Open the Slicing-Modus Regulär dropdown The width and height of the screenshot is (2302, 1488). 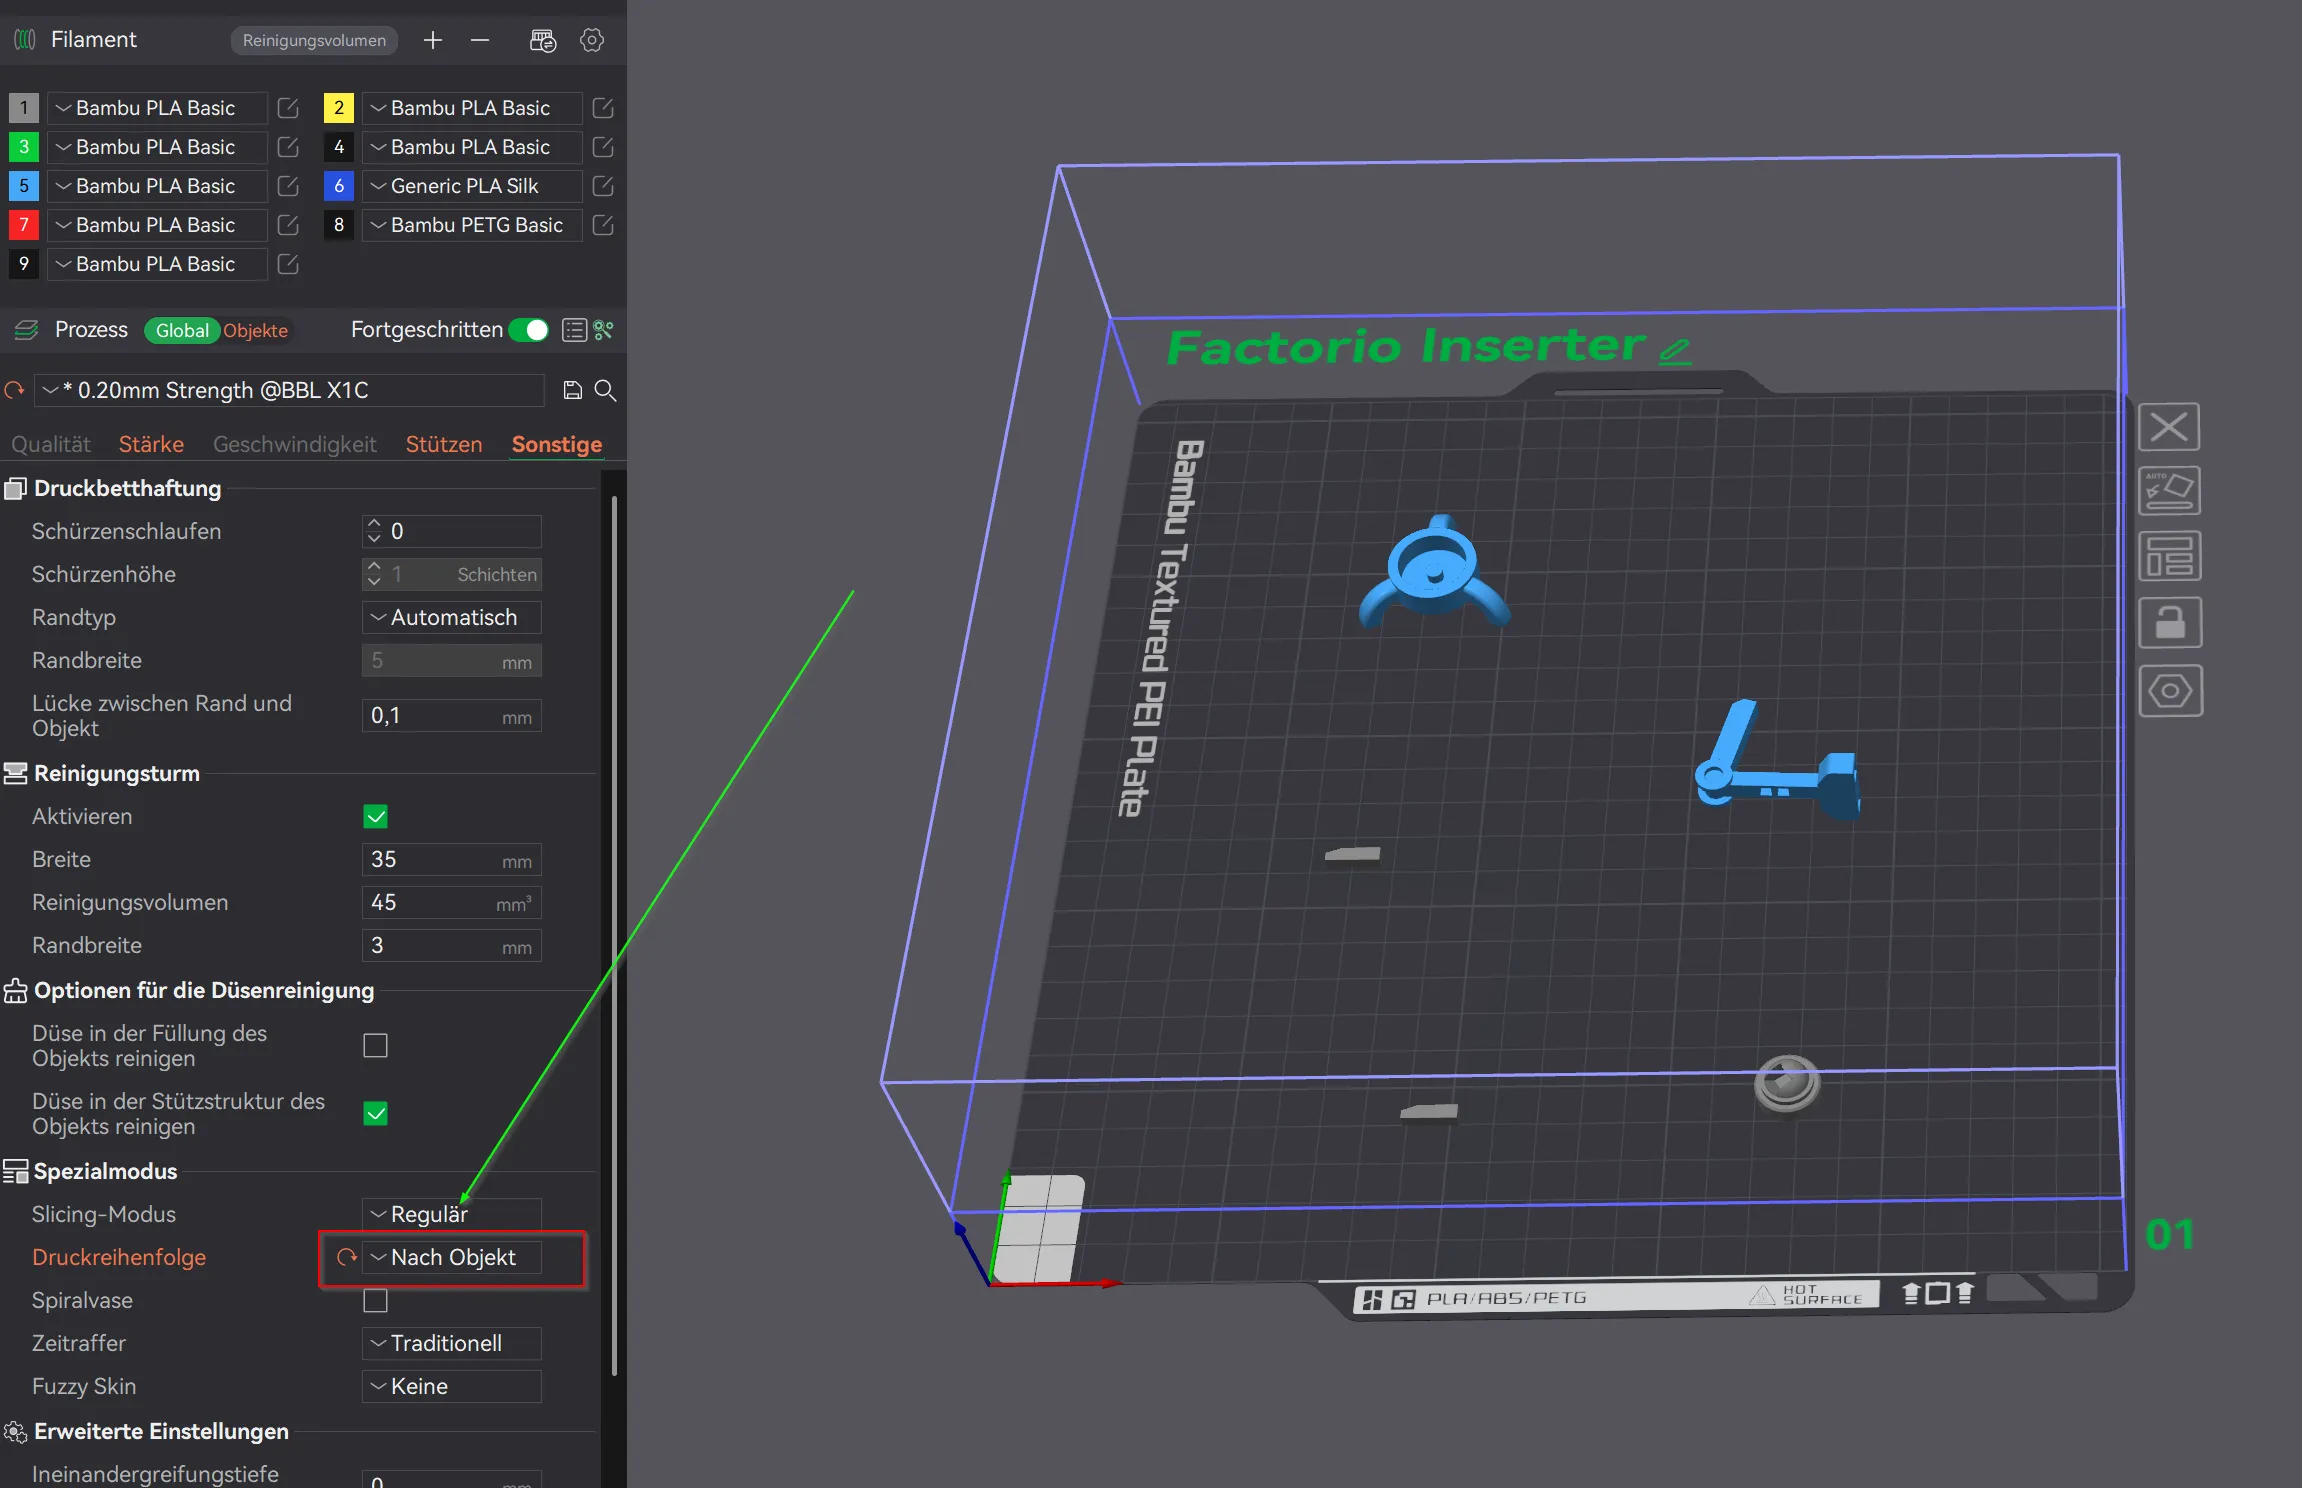(x=452, y=1215)
